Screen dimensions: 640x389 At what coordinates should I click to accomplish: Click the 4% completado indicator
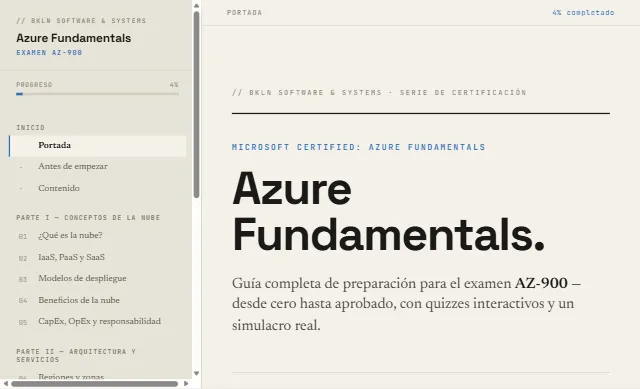pyautogui.click(x=583, y=13)
